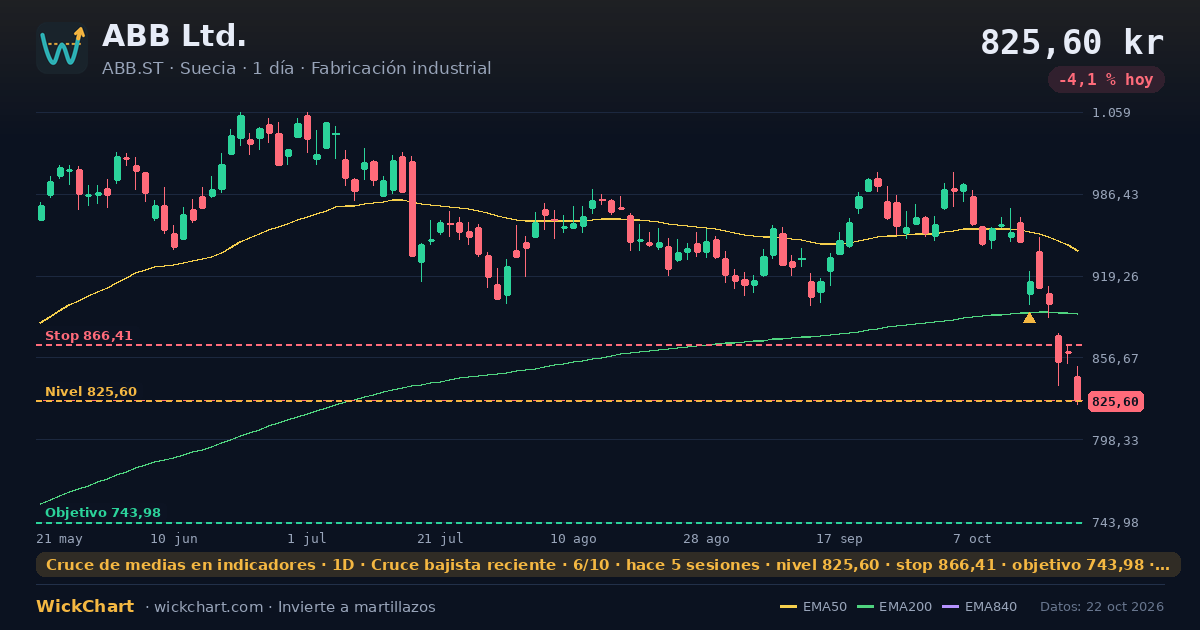Click the Datos: 22 oct 2026 text

click(1102, 607)
